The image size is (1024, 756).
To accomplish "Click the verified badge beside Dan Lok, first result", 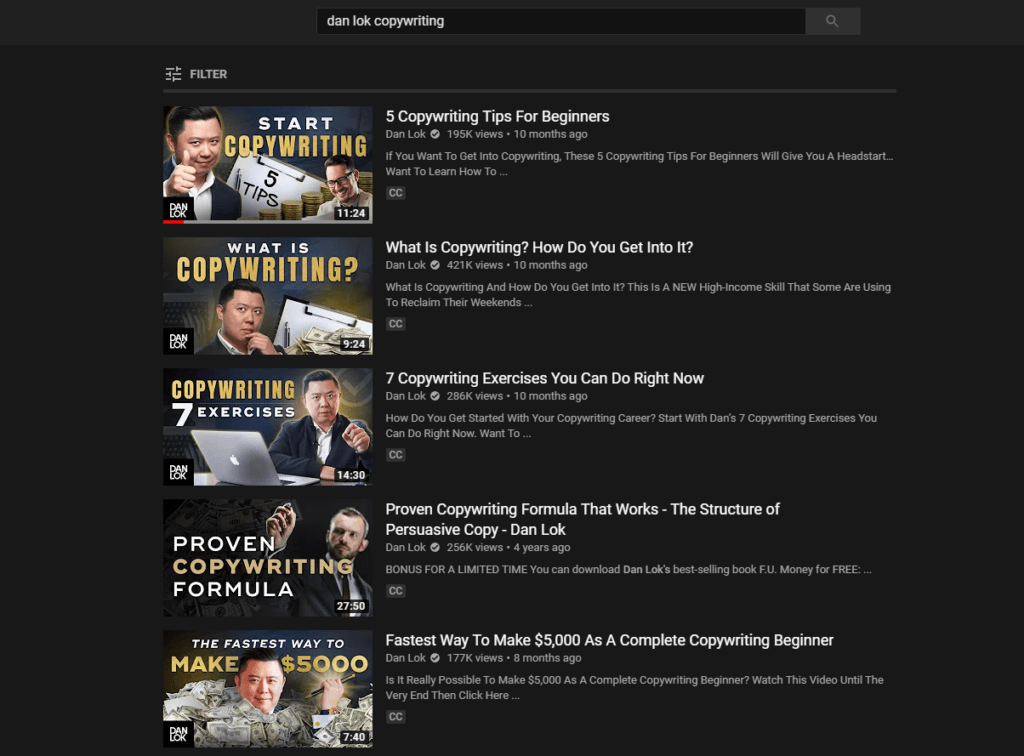I will (434, 133).
